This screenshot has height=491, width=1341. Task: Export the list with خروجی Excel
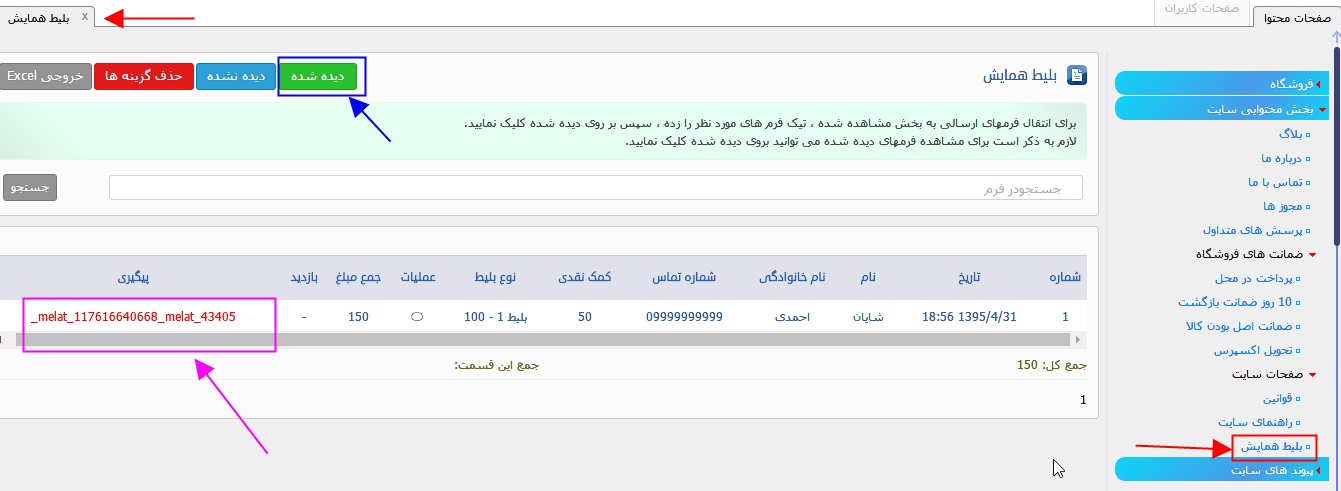pos(44,77)
